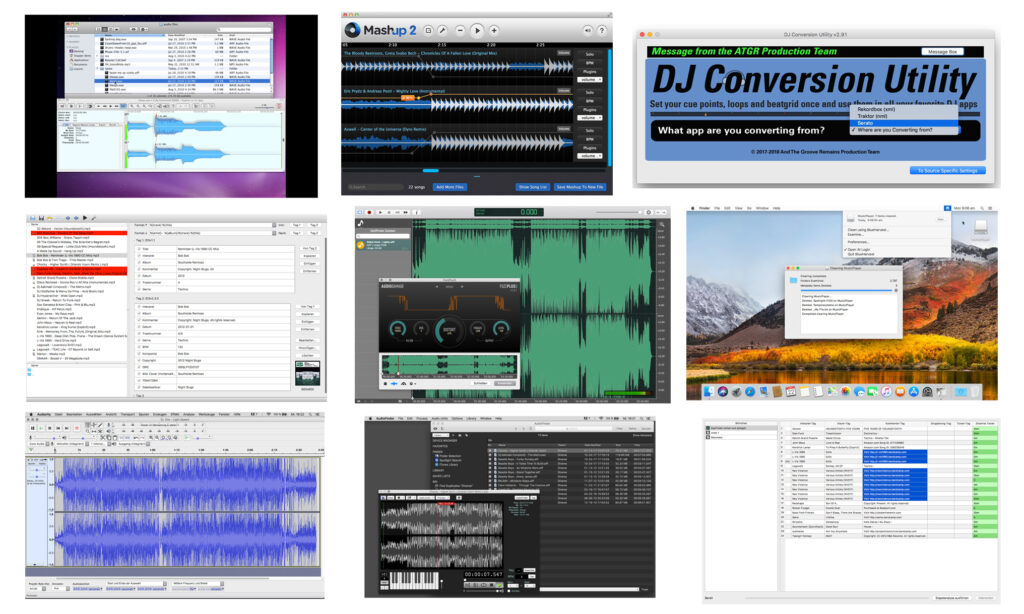Viewport: 1024px width, 614px height.
Task: Solo the Eric Prydz track in Mashup 2
Action: coord(590,93)
